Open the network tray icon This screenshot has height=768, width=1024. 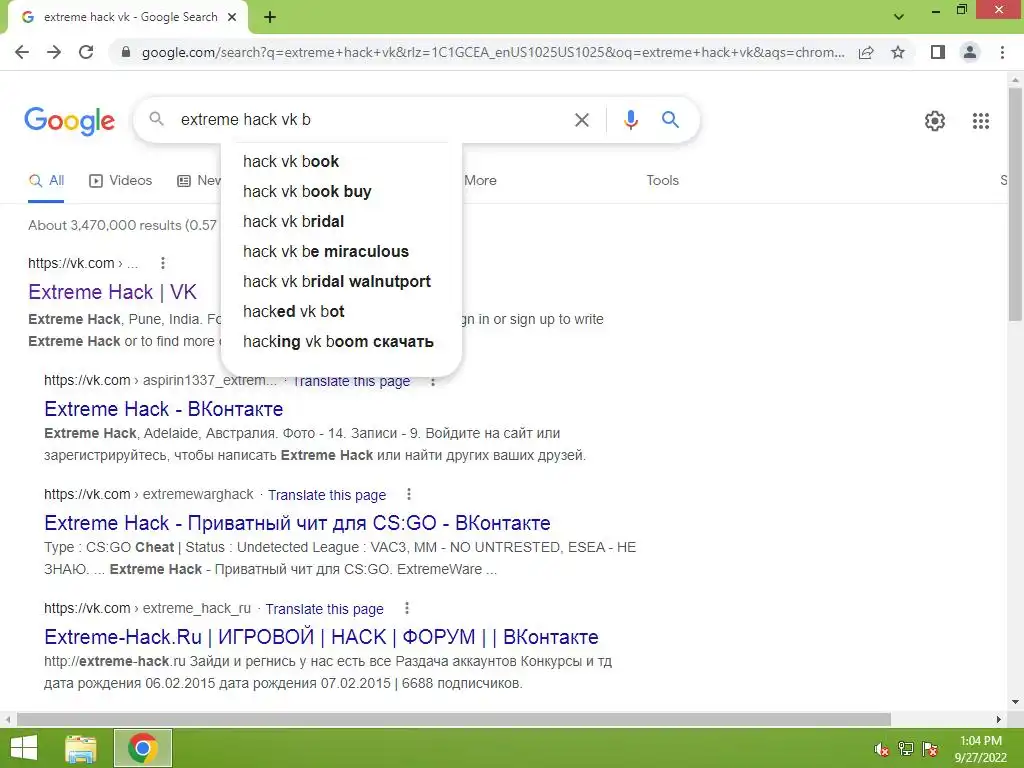(906, 749)
